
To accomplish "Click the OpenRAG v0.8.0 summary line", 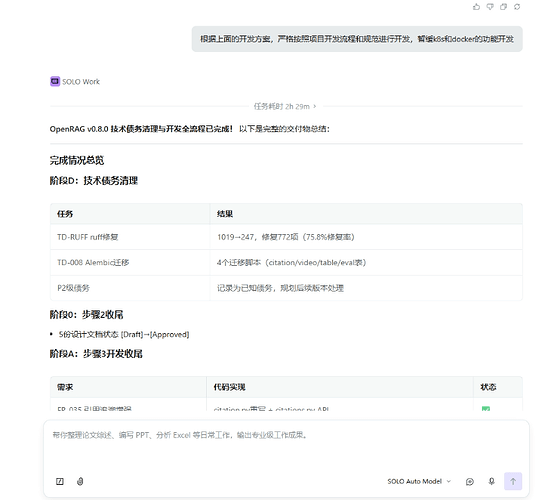I will pyautogui.click(x=190, y=129).
